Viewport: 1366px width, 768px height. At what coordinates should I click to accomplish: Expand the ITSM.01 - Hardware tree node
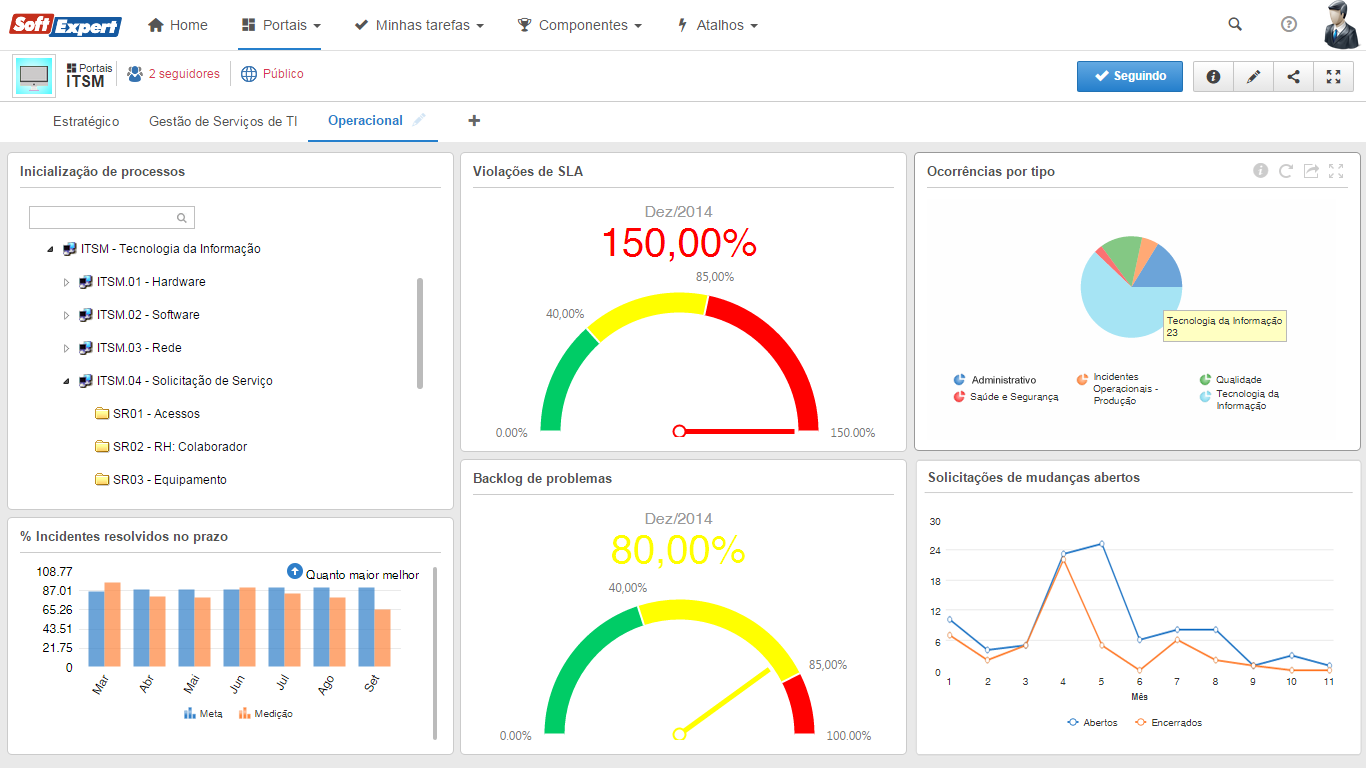point(67,282)
